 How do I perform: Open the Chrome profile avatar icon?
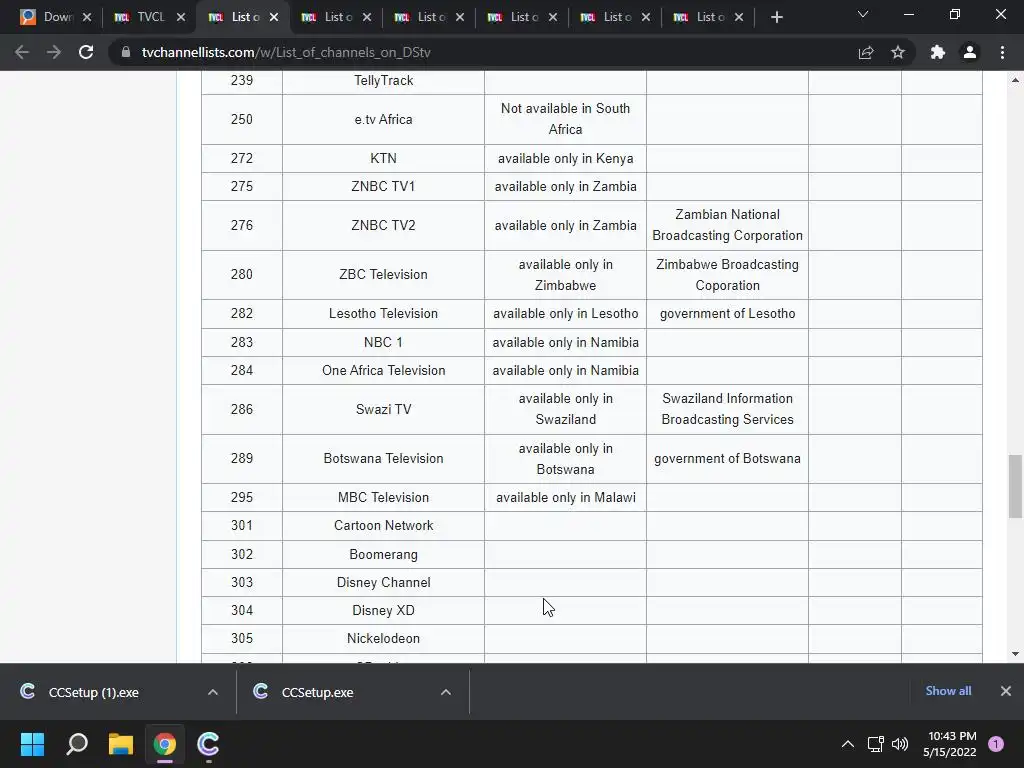click(x=970, y=52)
